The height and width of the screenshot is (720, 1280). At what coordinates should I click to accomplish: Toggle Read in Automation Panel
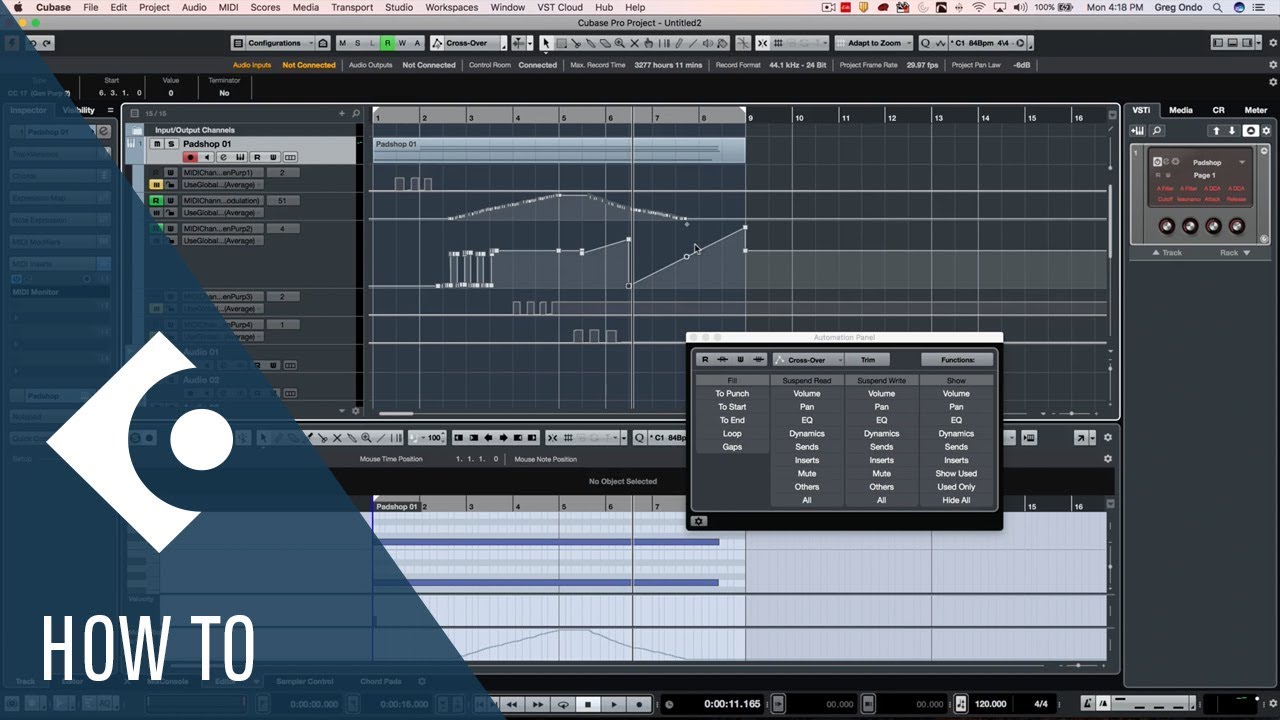pos(705,360)
